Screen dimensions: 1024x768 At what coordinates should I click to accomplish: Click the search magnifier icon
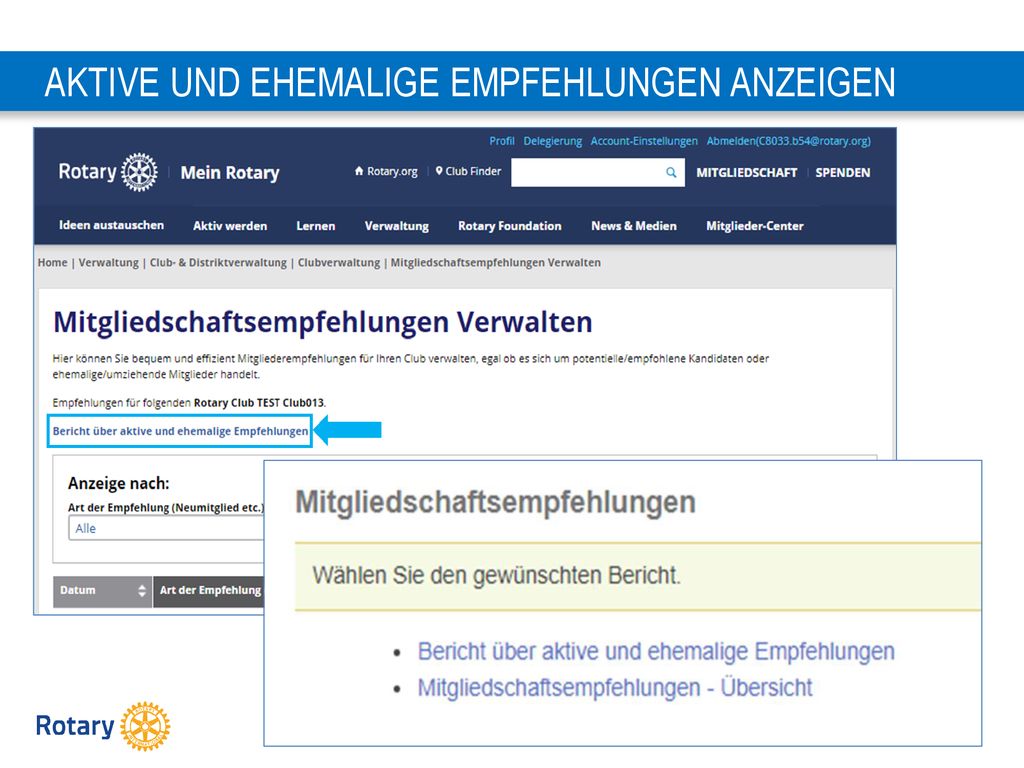point(671,172)
